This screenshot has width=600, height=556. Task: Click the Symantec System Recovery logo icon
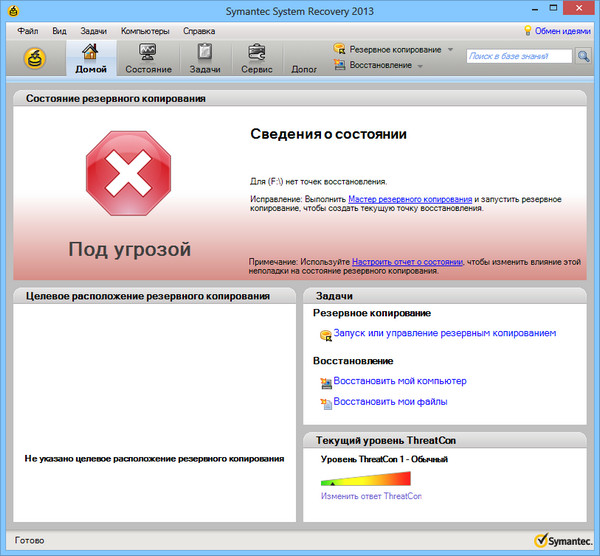[35, 58]
